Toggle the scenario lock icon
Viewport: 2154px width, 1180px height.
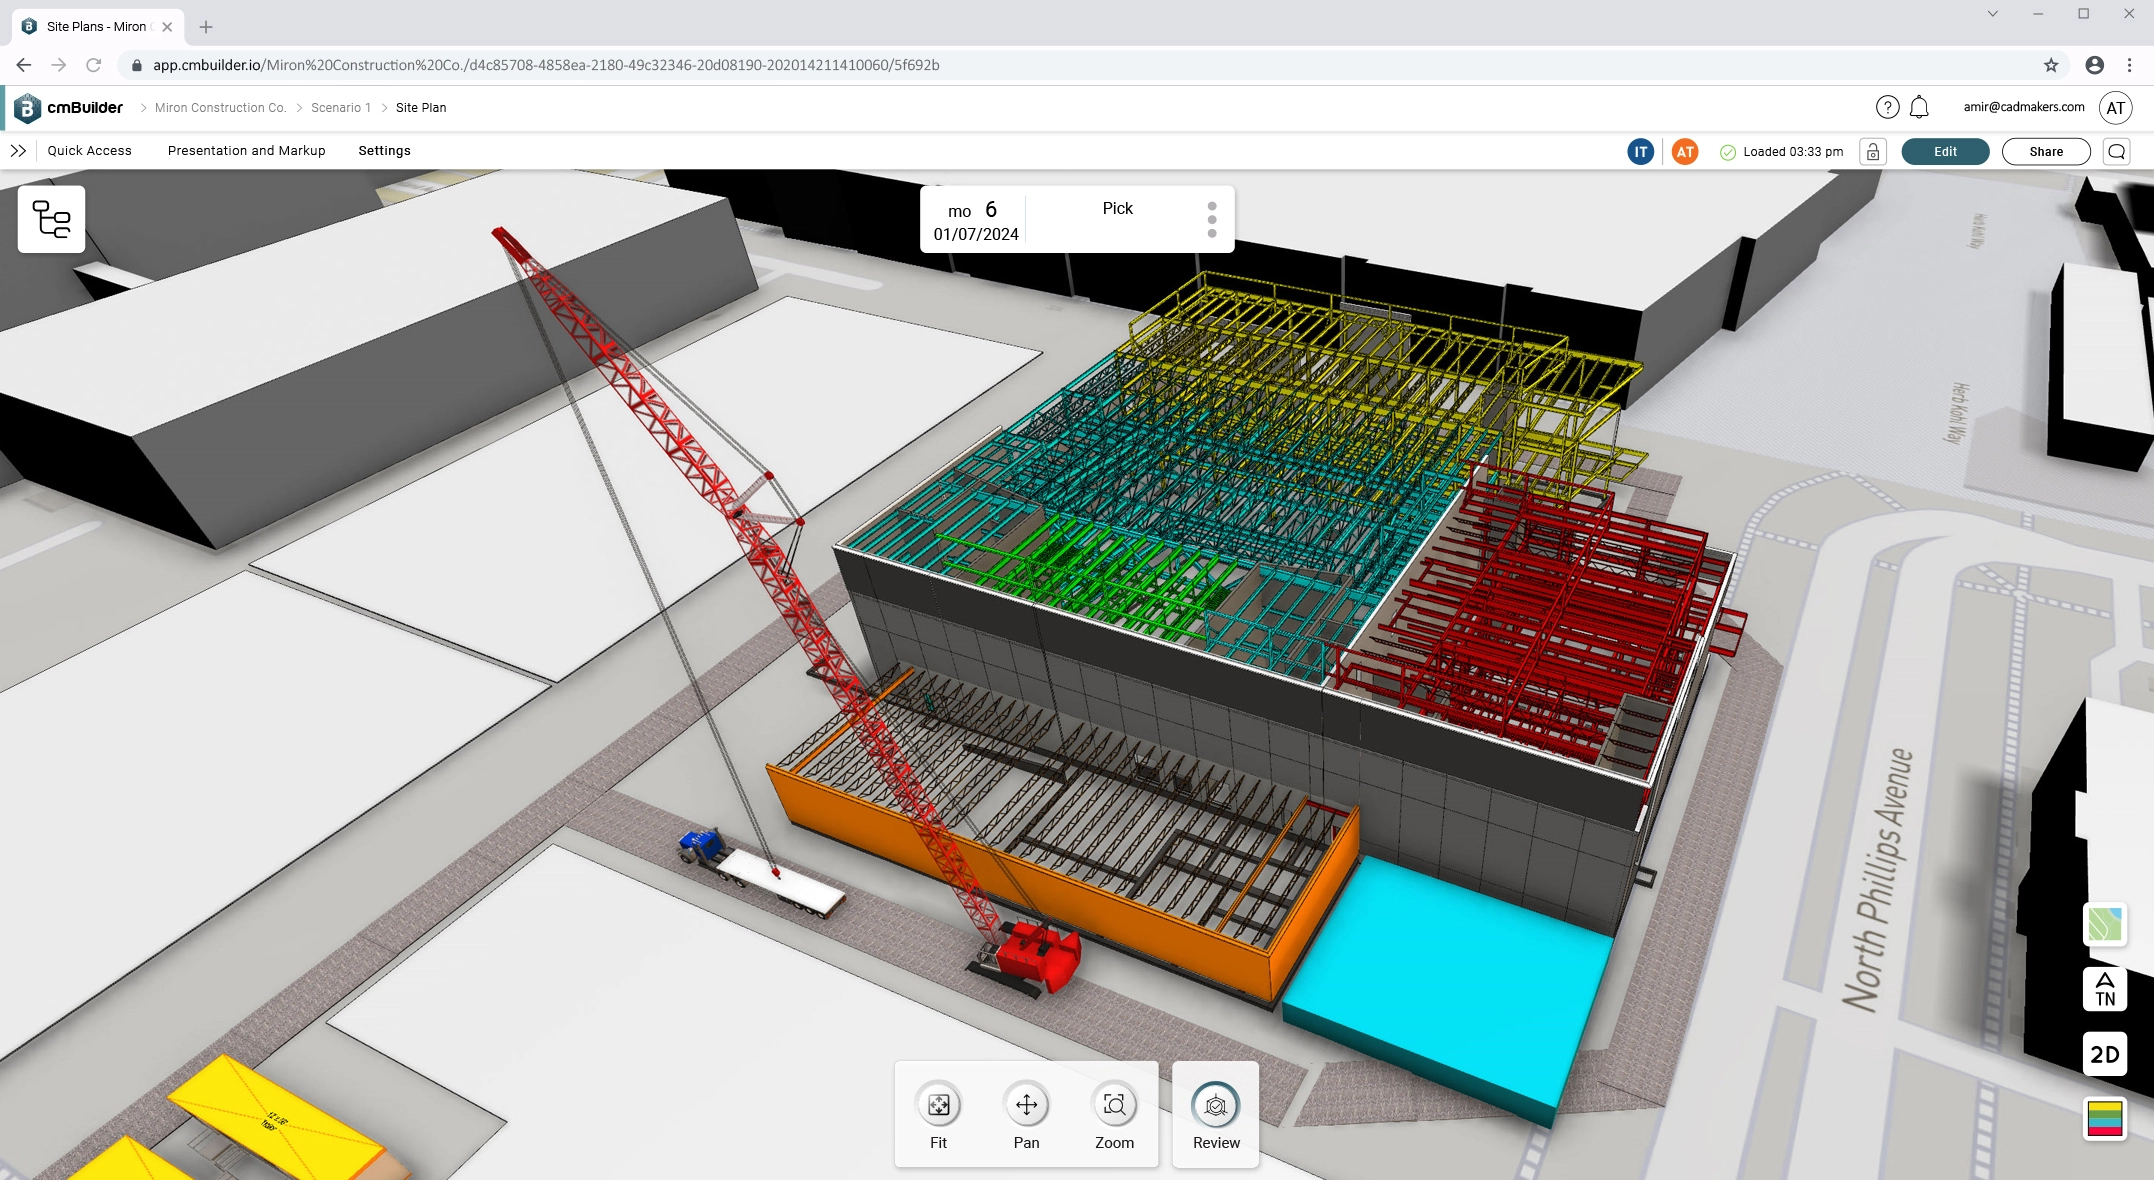tap(1872, 152)
